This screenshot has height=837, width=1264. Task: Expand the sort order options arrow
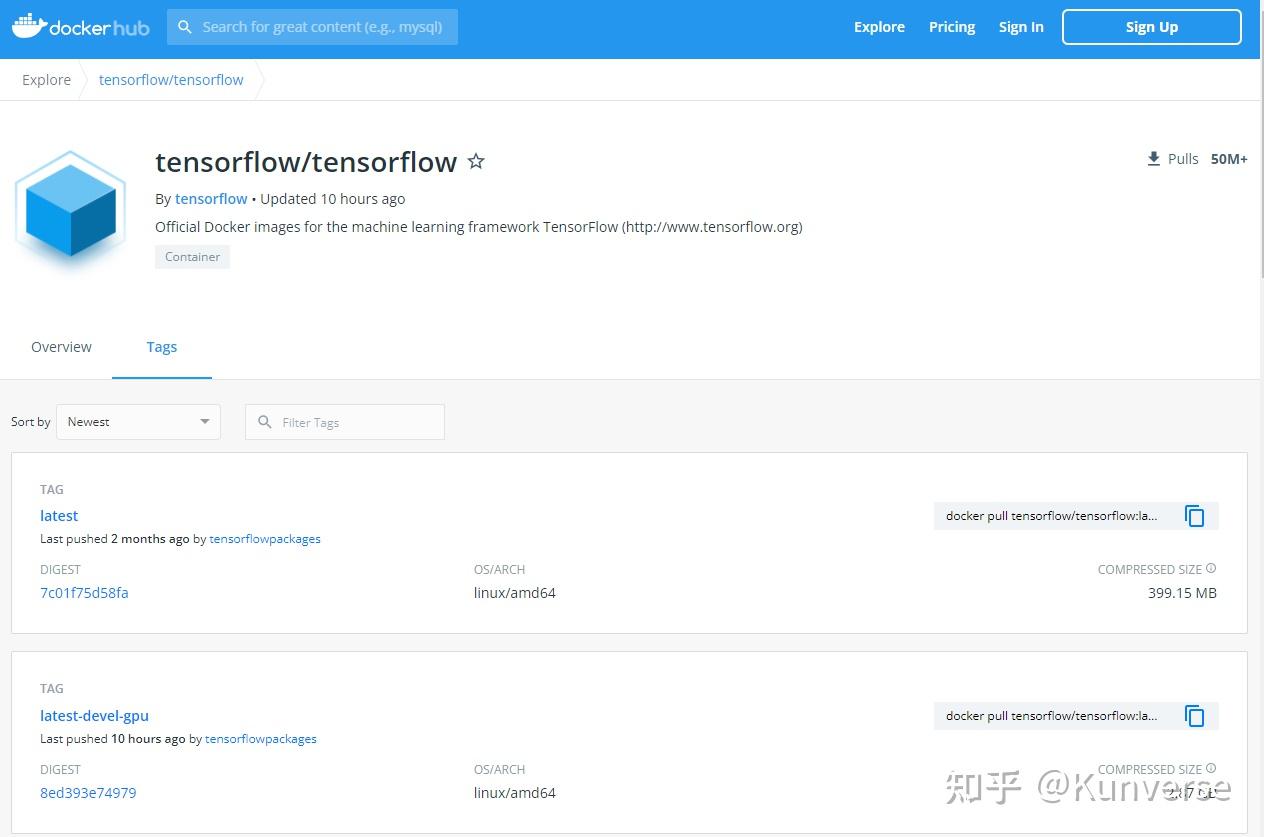click(x=205, y=421)
